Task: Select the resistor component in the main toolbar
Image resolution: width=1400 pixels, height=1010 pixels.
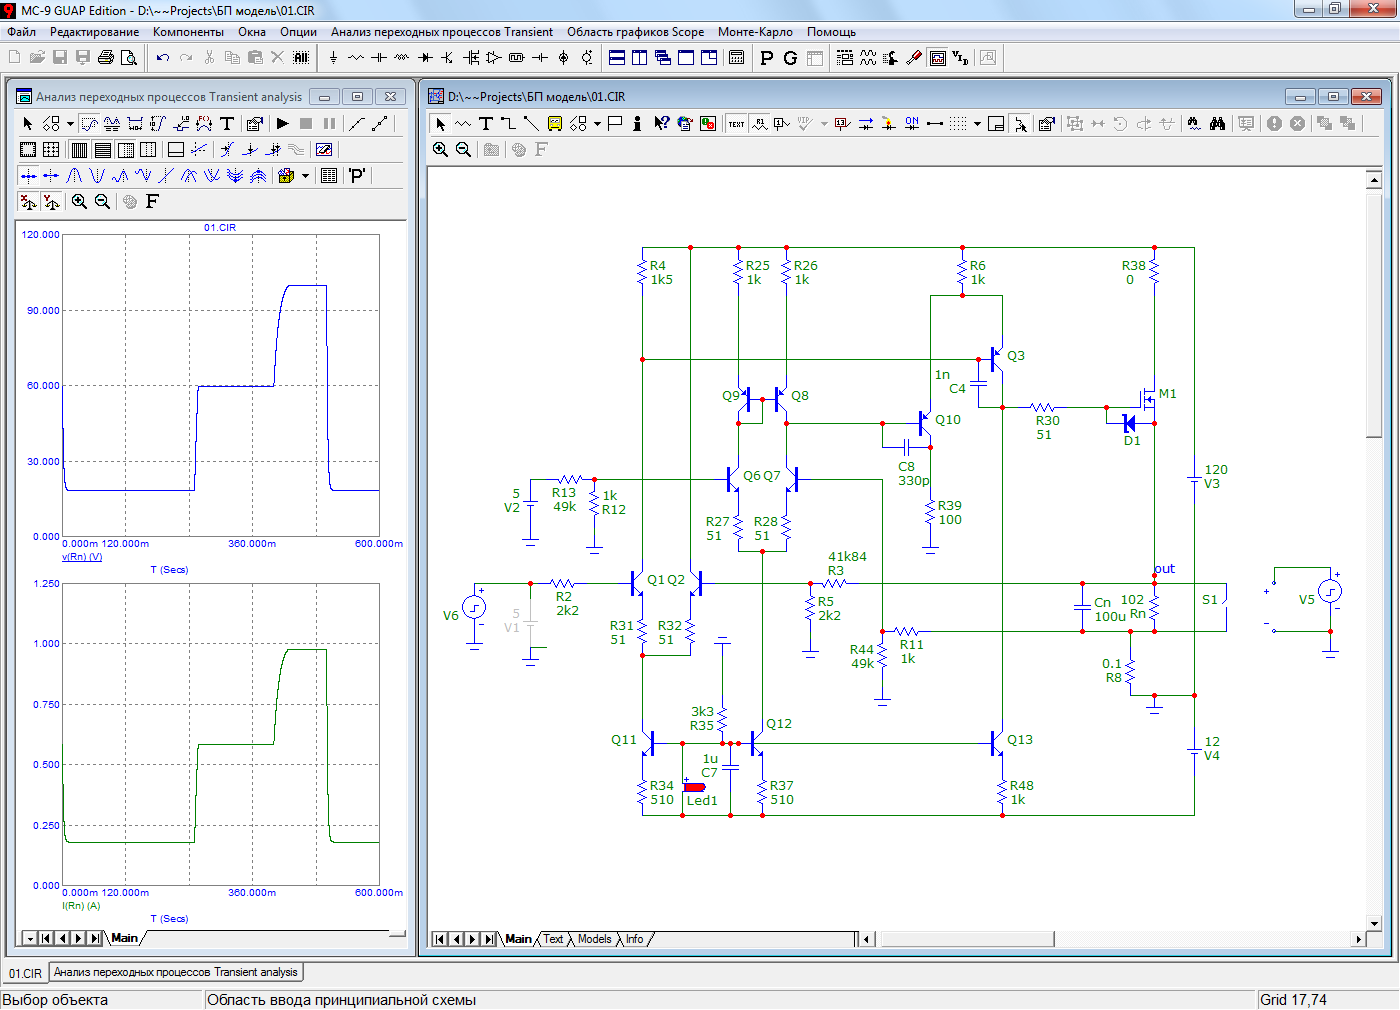Action: [356, 58]
